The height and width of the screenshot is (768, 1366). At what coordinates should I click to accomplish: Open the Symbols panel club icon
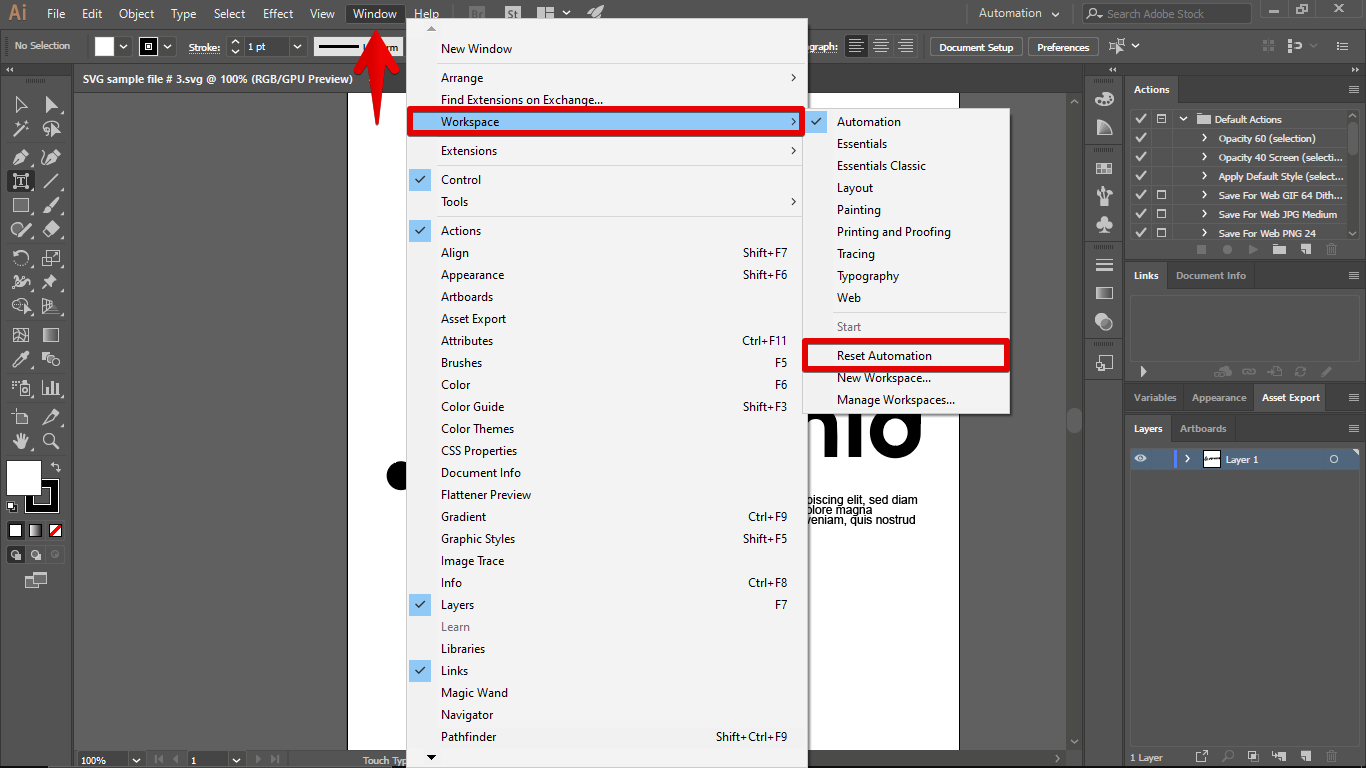(1104, 225)
